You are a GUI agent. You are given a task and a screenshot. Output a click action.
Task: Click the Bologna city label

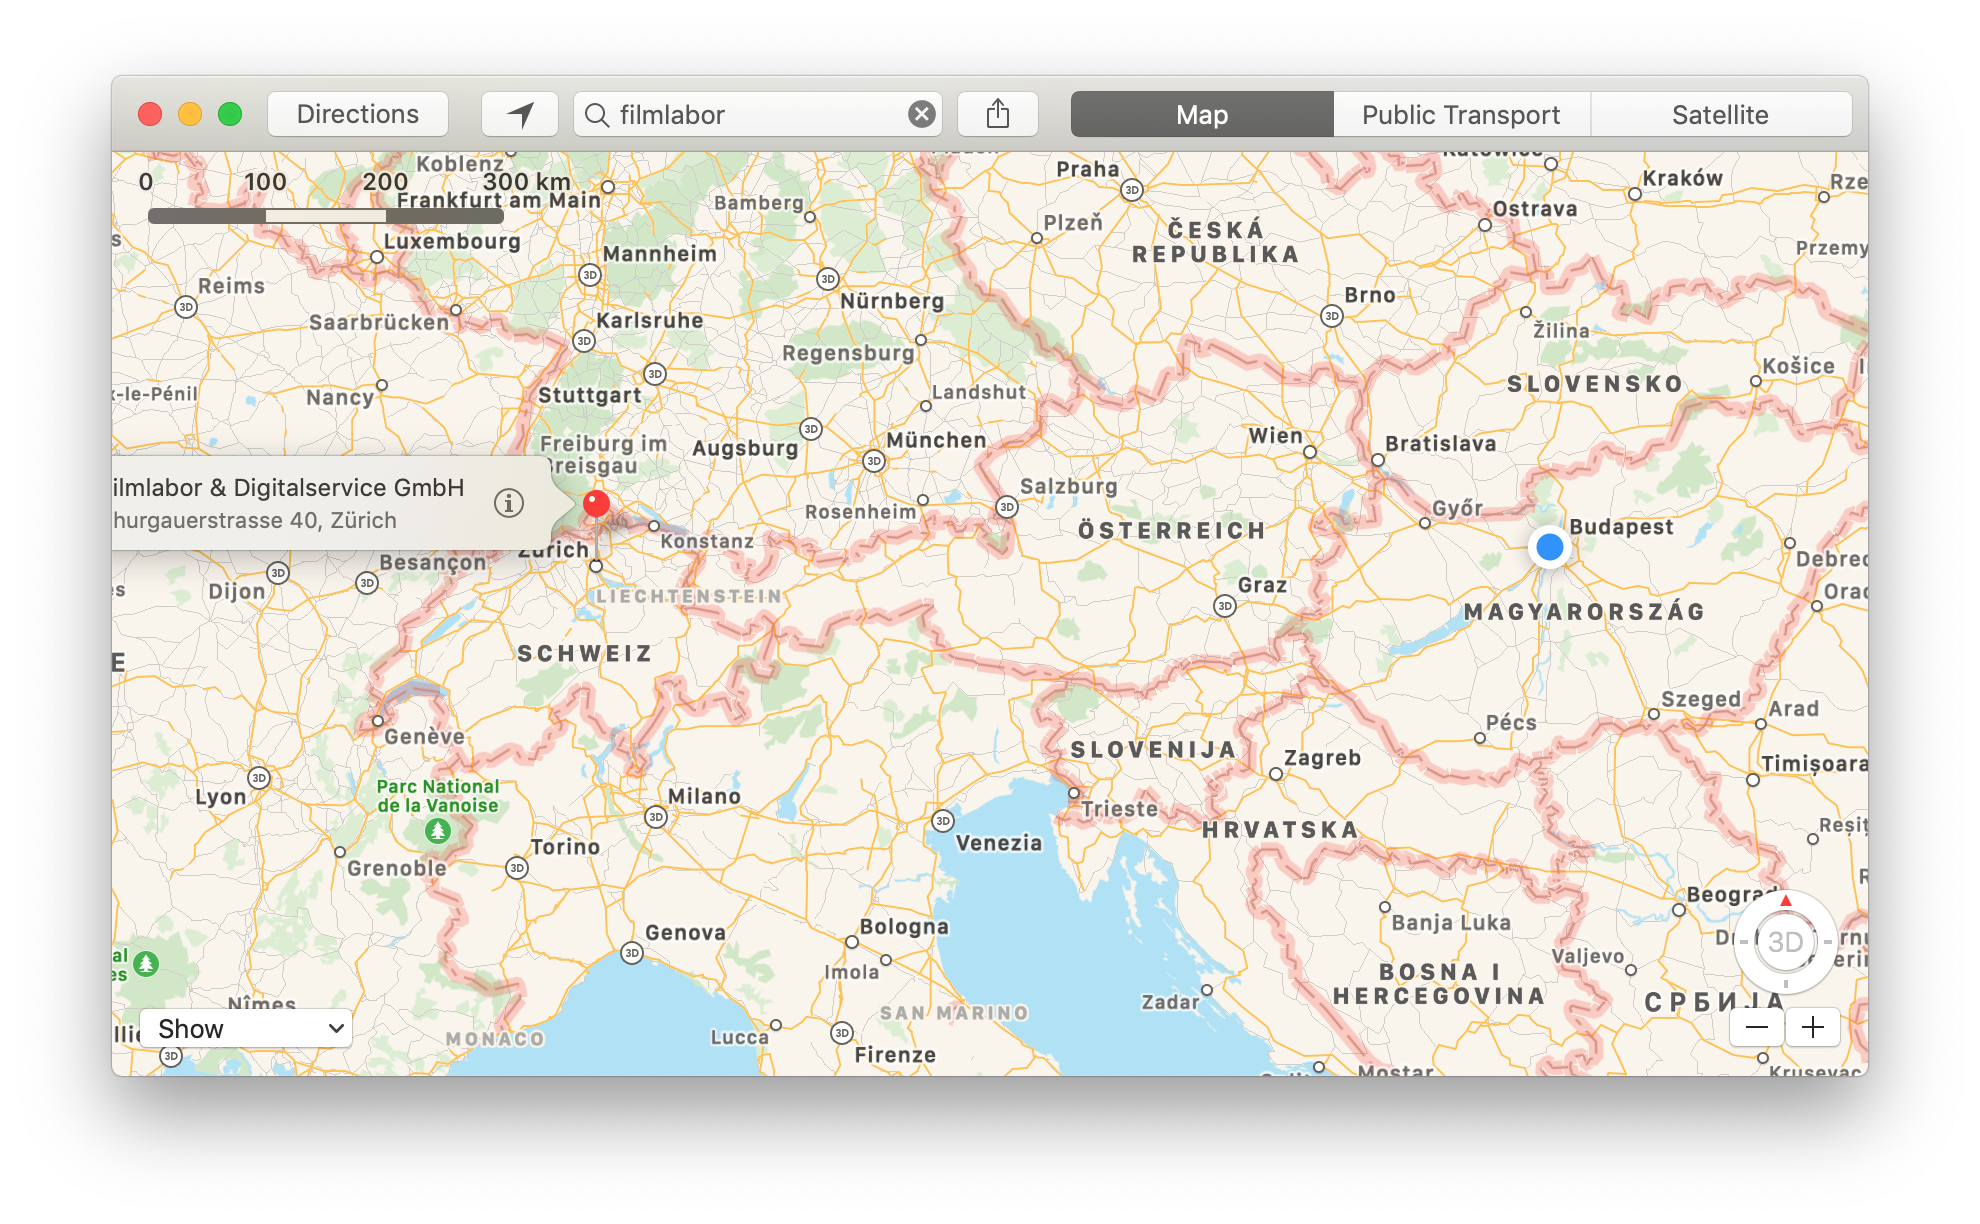click(904, 927)
